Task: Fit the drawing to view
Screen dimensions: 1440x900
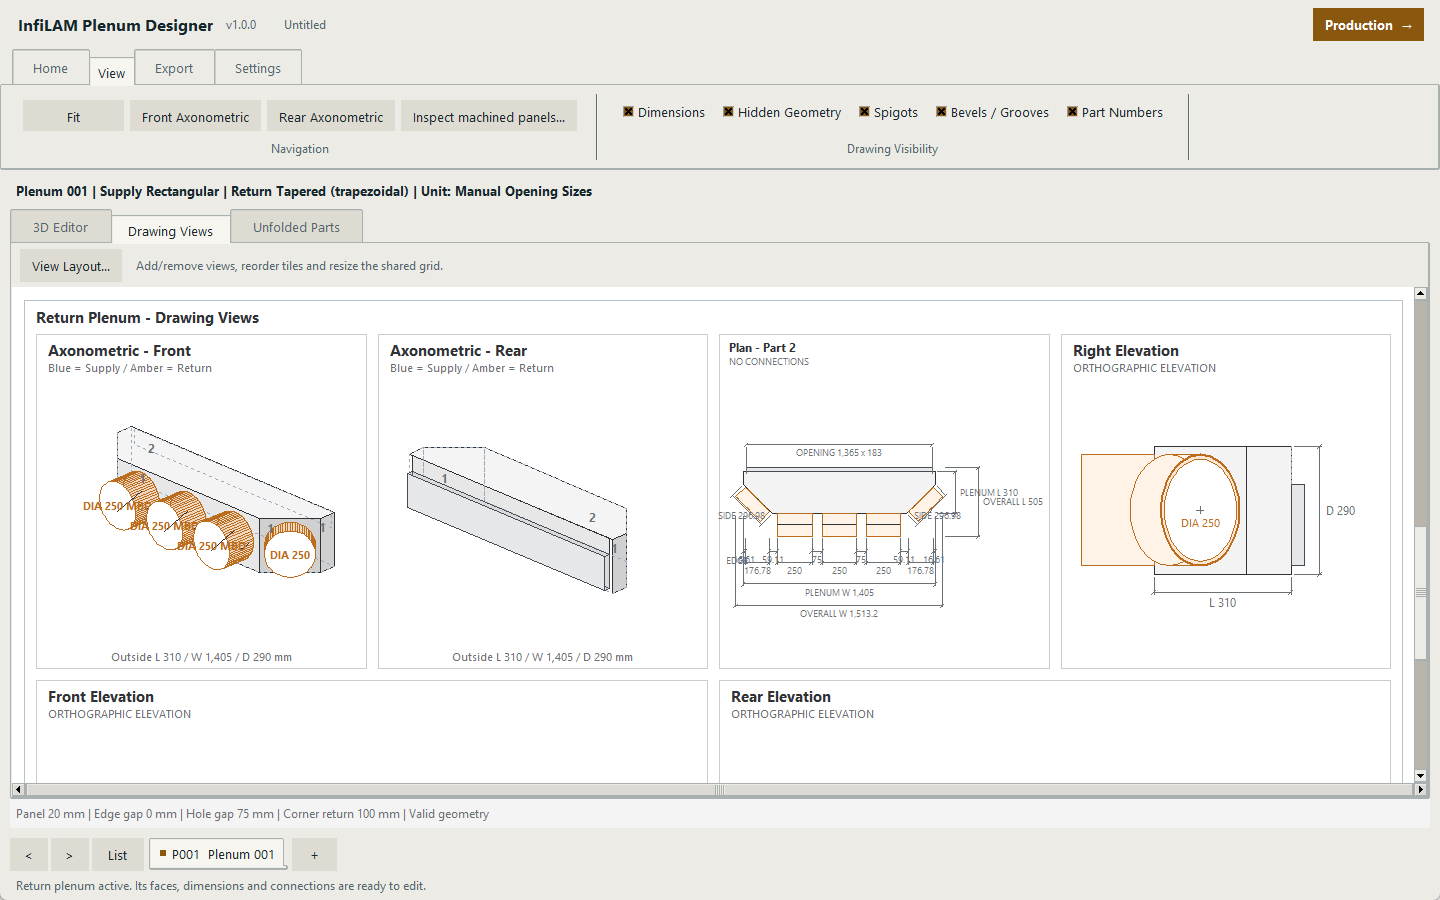Action: [x=73, y=117]
